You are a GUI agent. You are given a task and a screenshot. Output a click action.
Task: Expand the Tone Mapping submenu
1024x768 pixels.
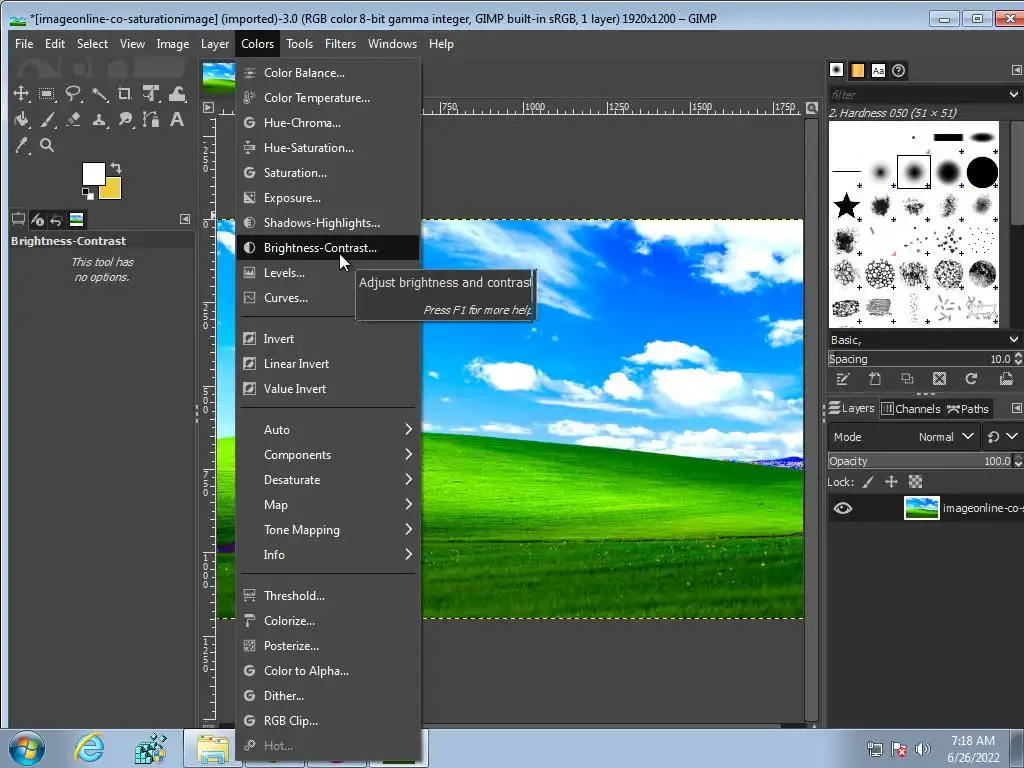(328, 530)
